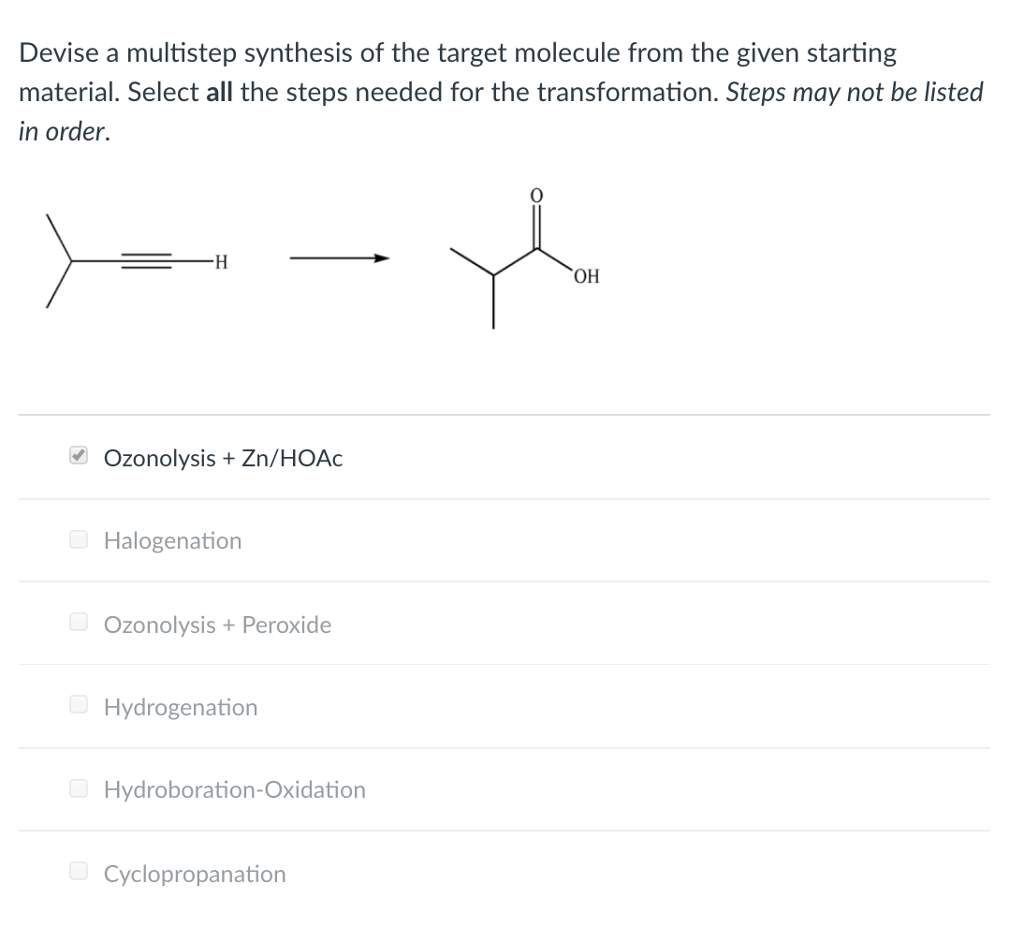Select the Halogenation option label
This screenshot has width=1024, height=927.
coord(172,540)
